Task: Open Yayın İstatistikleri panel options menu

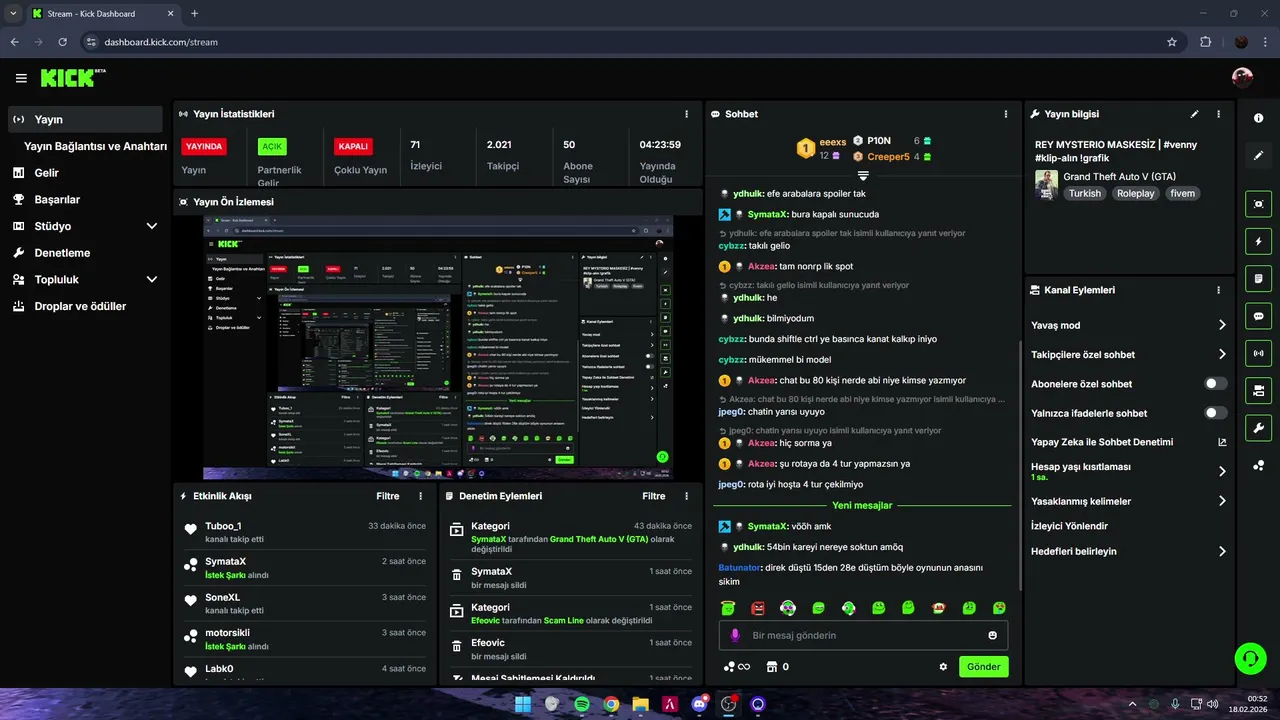Action: click(x=686, y=114)
